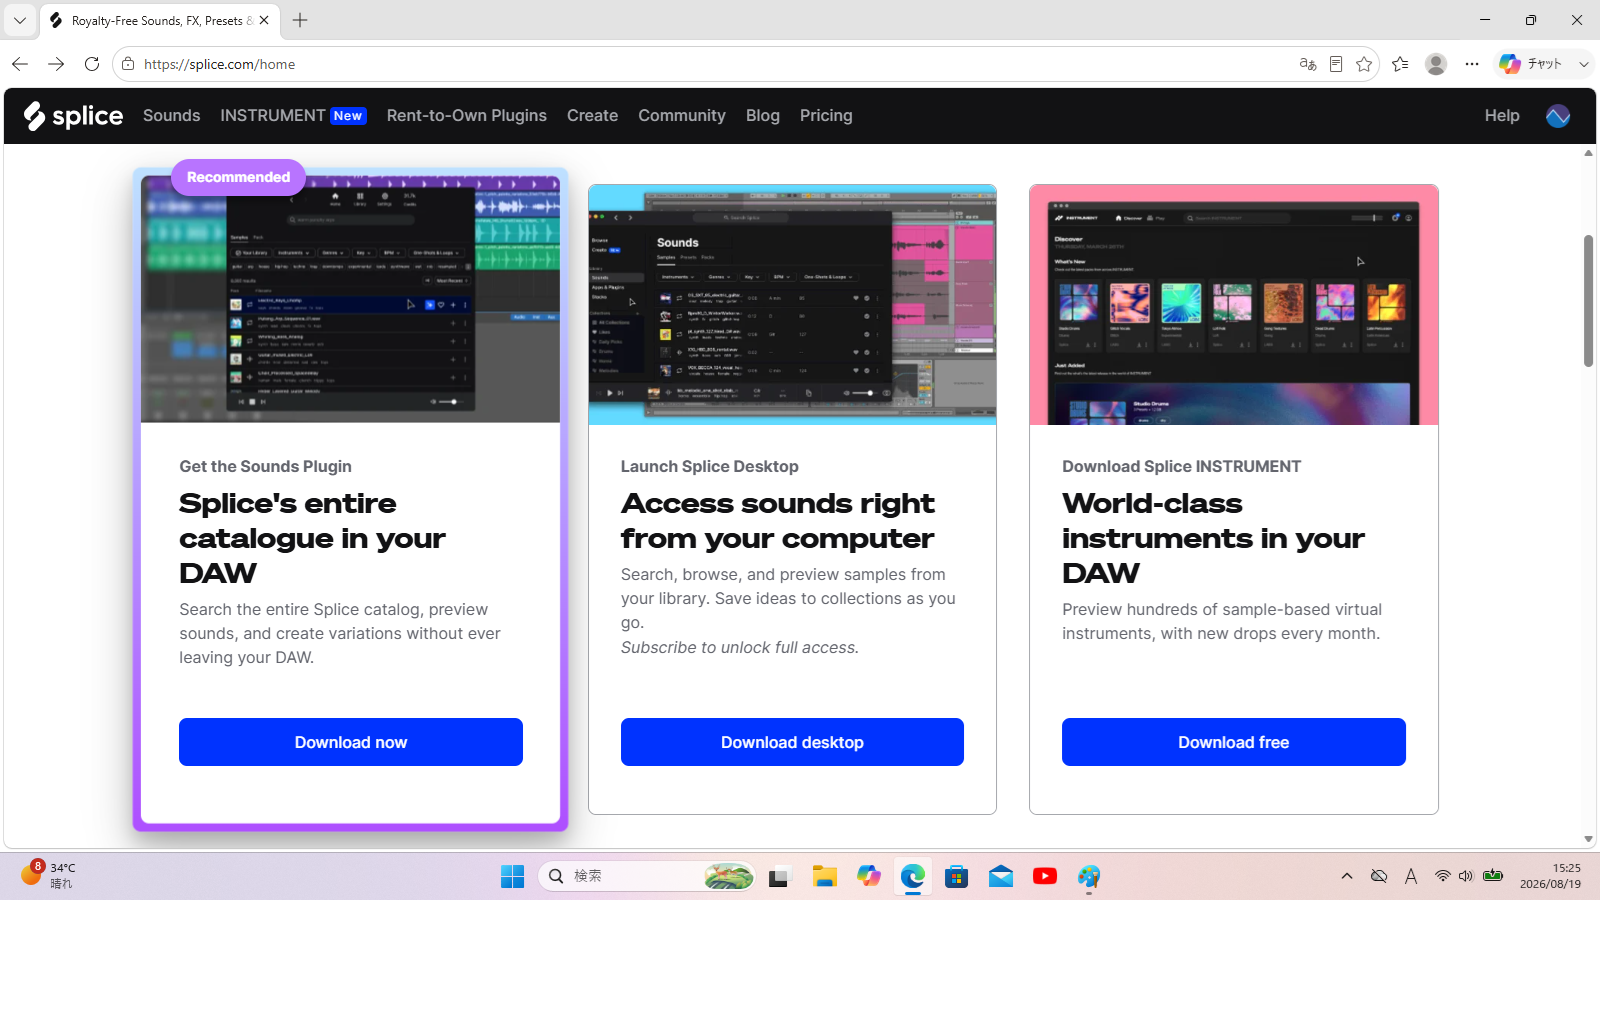
Task: Close the Royalty-Free Sounds tab
Action: 264,20
